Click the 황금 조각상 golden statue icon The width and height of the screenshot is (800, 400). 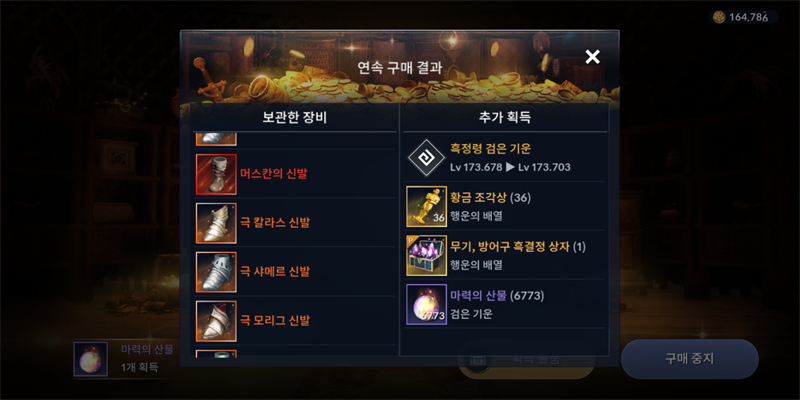(427, 207)
